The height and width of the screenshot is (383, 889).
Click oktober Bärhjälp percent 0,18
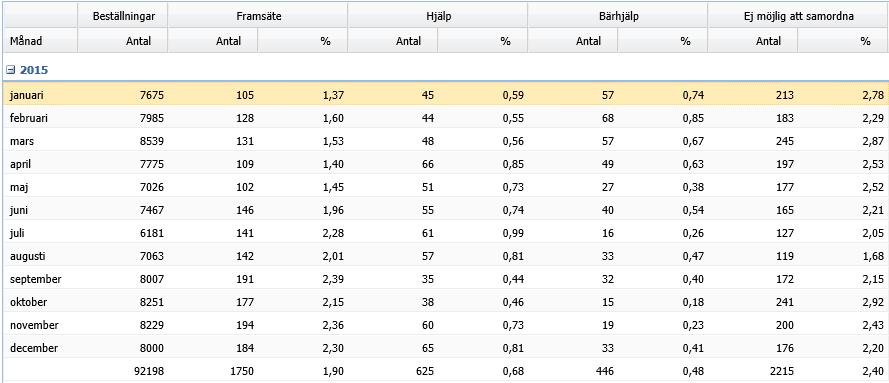pyautogui.click(x=693, y=303)
